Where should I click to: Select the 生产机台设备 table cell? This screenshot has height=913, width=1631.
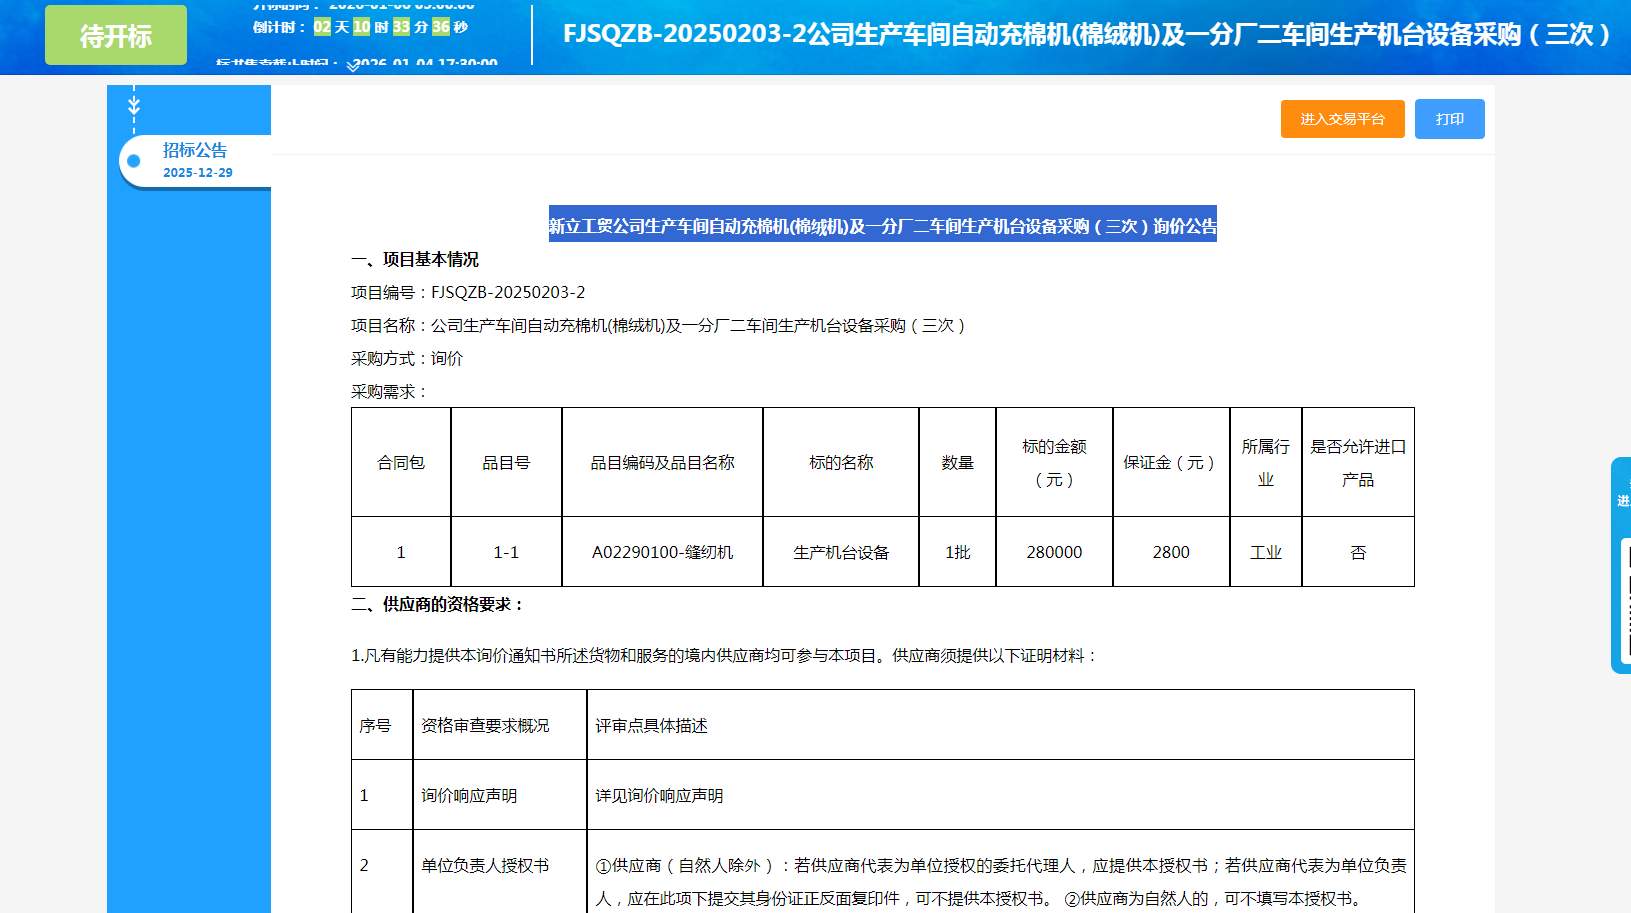pos(840,552)
